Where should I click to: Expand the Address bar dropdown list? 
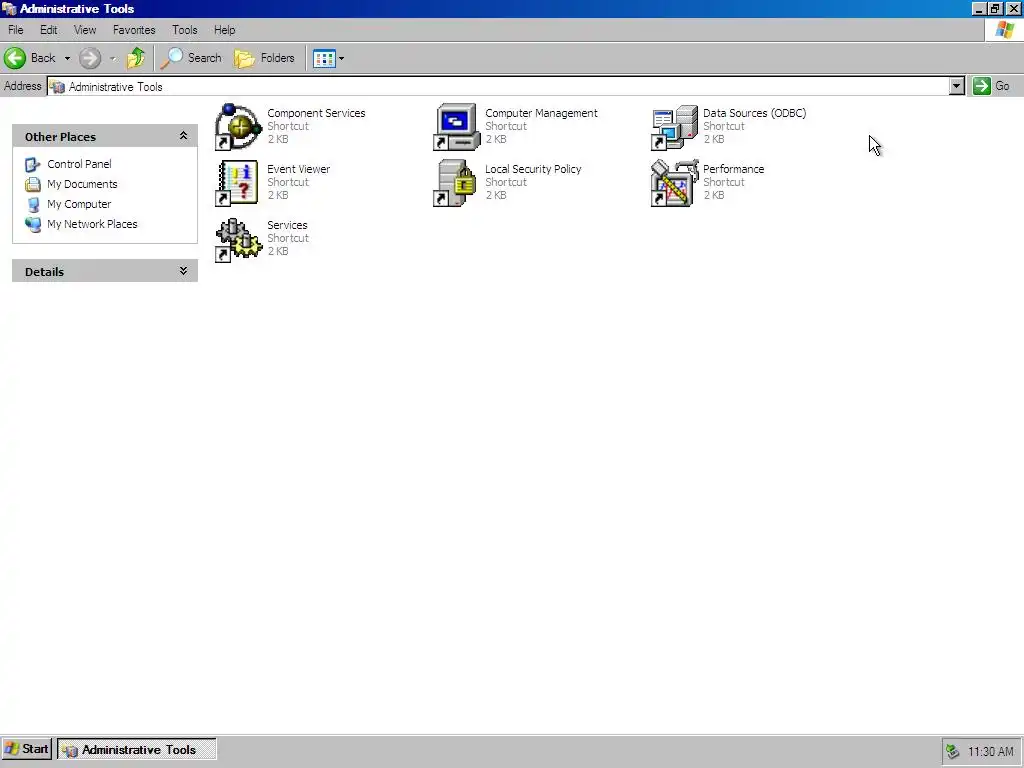[x=956, y=86]
